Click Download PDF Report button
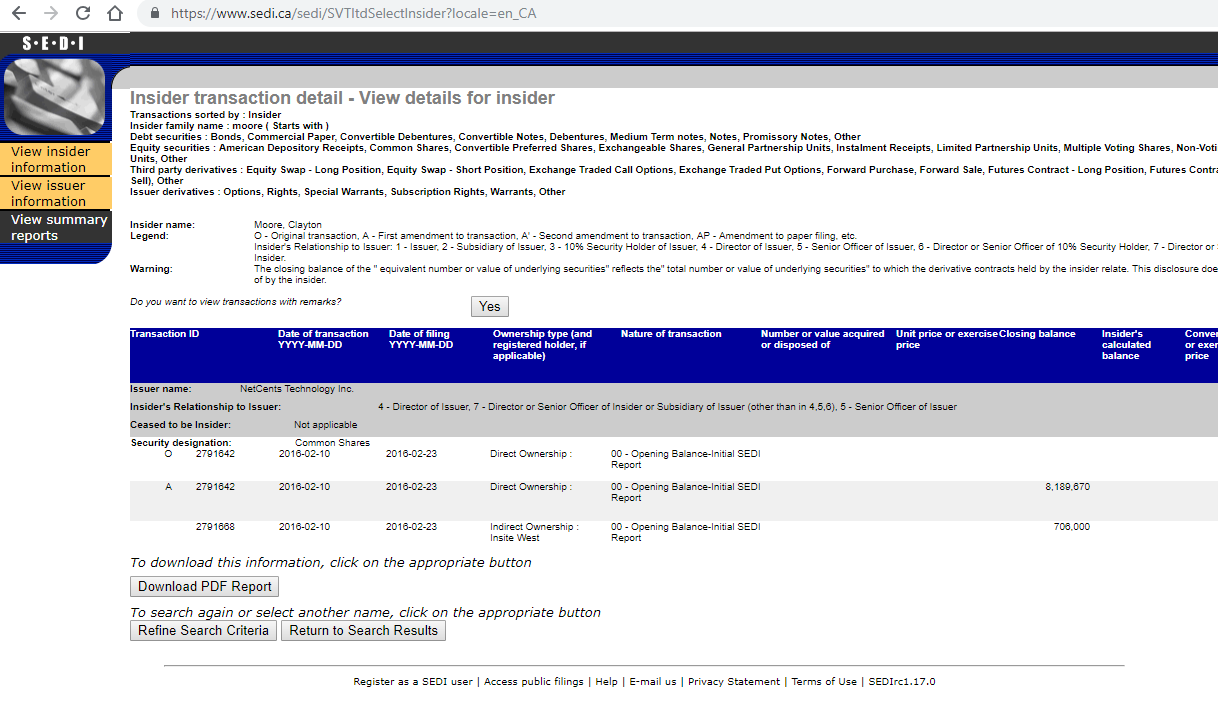The width and height of the screenshot is (1218, 714). 204,587
